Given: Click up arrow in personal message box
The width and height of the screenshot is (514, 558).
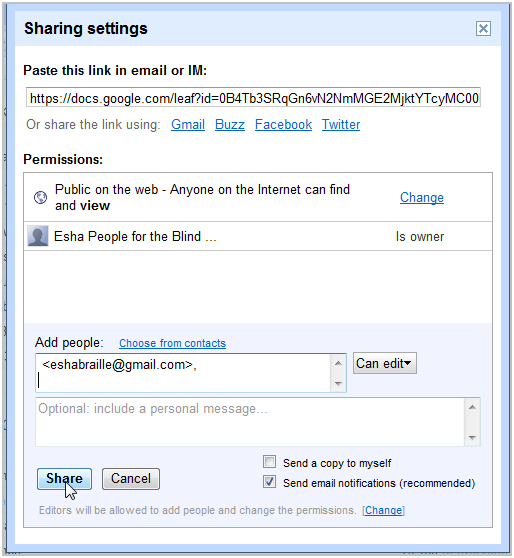Looking at the screenshot, I should point(472,407).
